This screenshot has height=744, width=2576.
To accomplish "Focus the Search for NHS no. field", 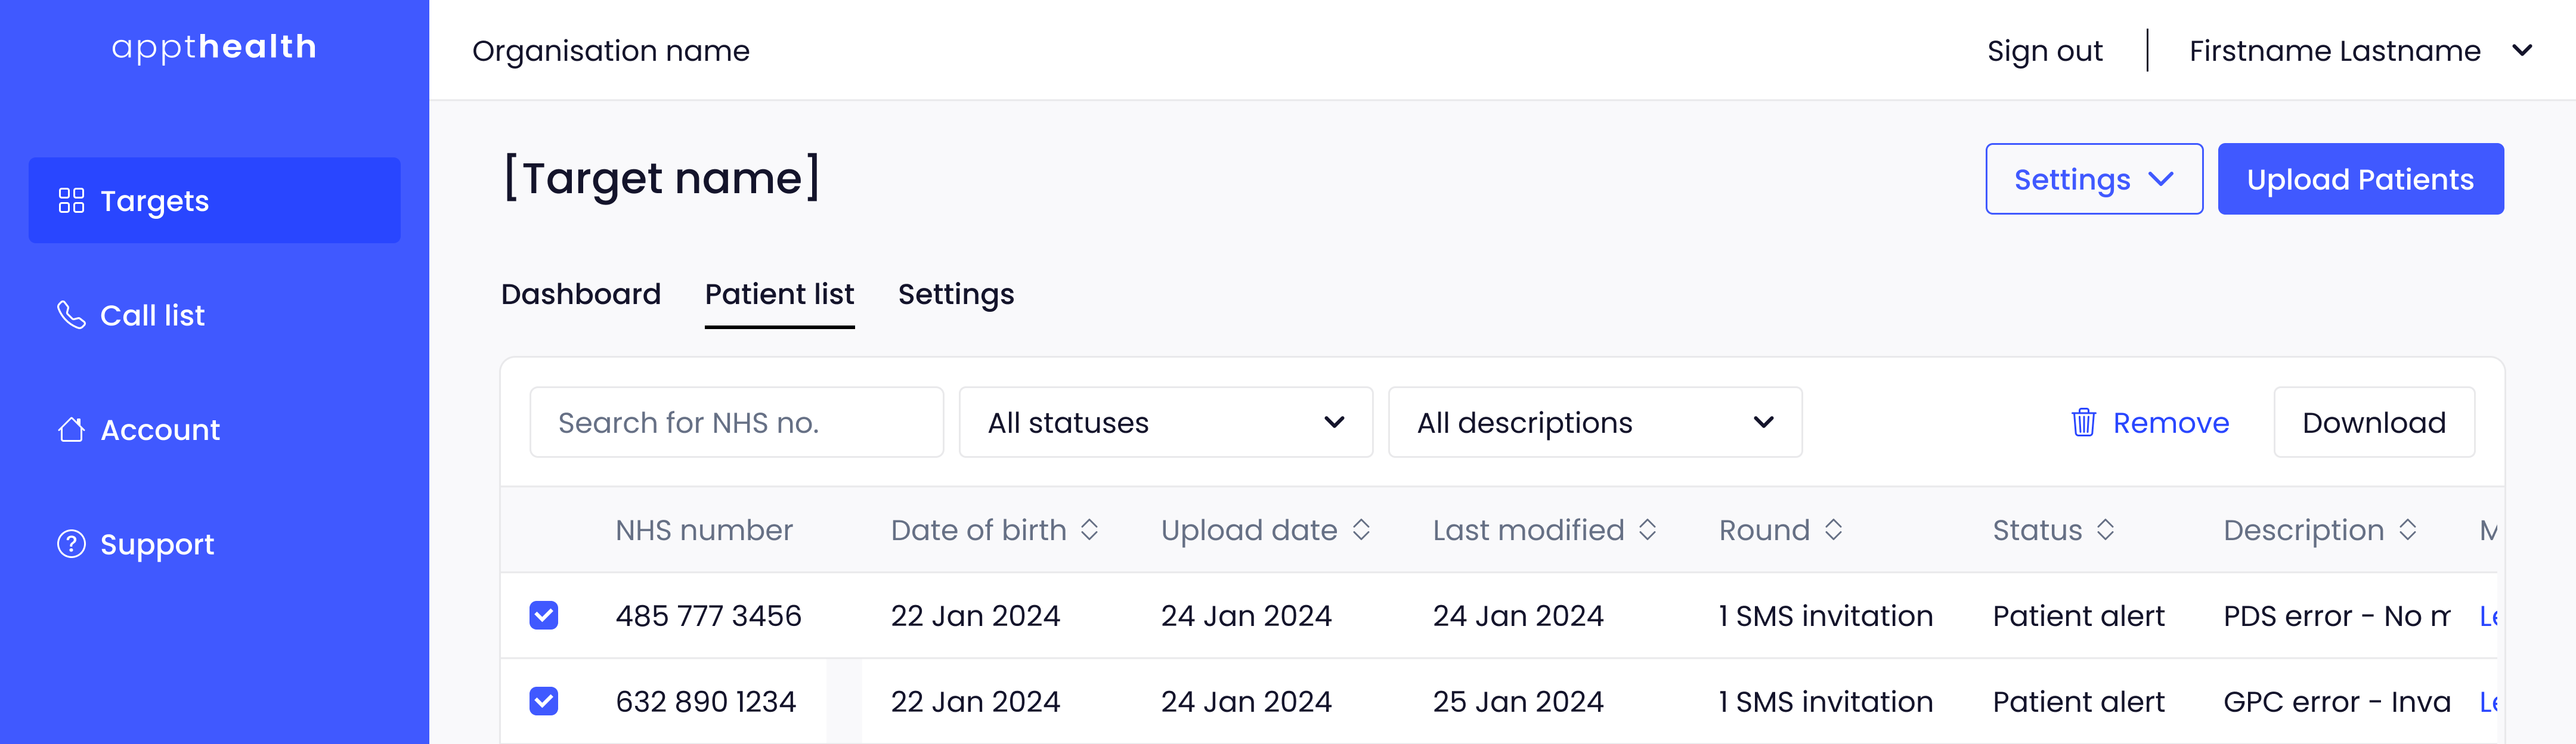I will (x=737, y=422).
